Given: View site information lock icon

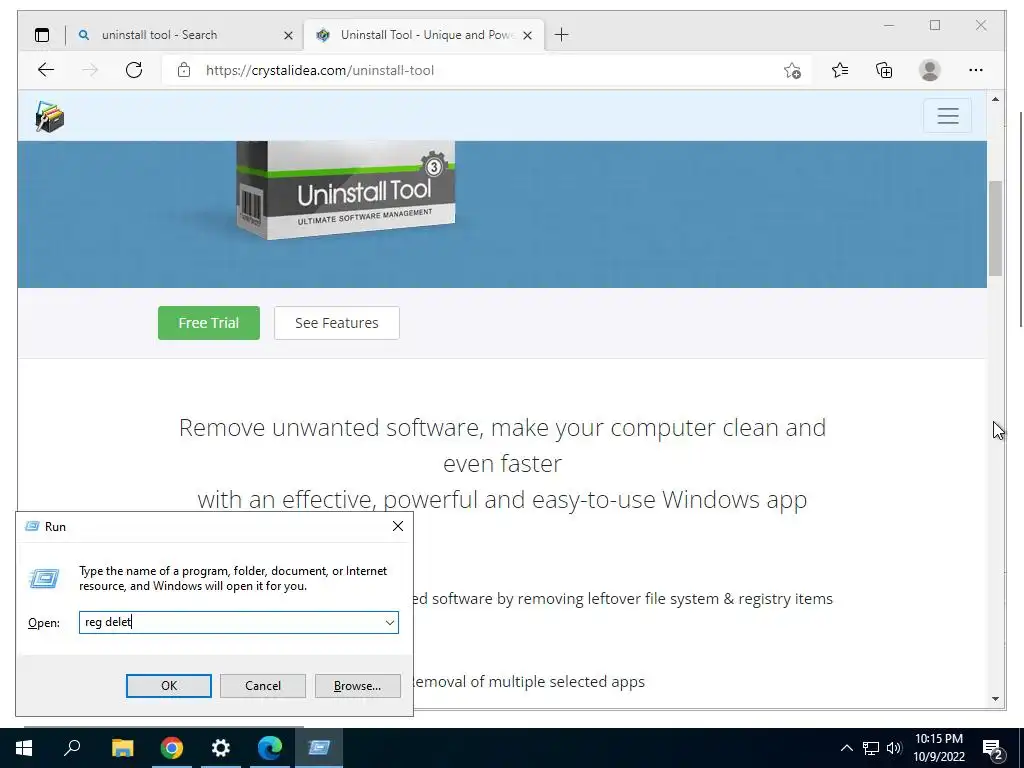Looking at the screenshot, I should pyautogui.click(x=184, y=70).
